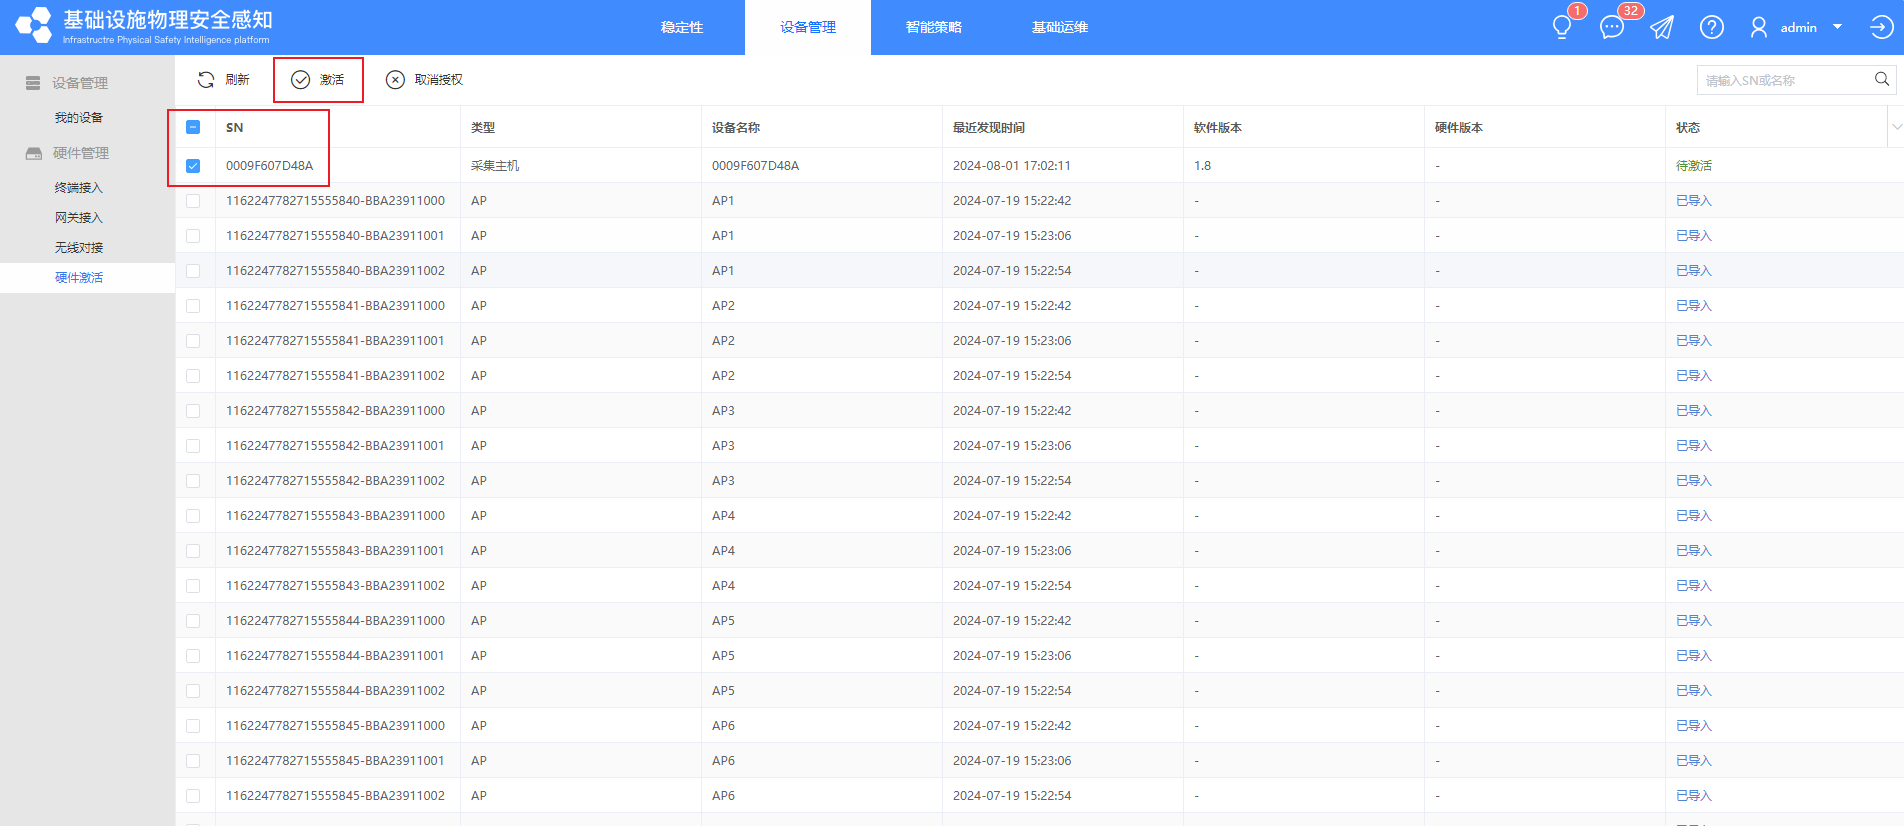This screenshot has height=826, width=1904.
Task: Click the platform hexagon logo
Action: [33, 26]
